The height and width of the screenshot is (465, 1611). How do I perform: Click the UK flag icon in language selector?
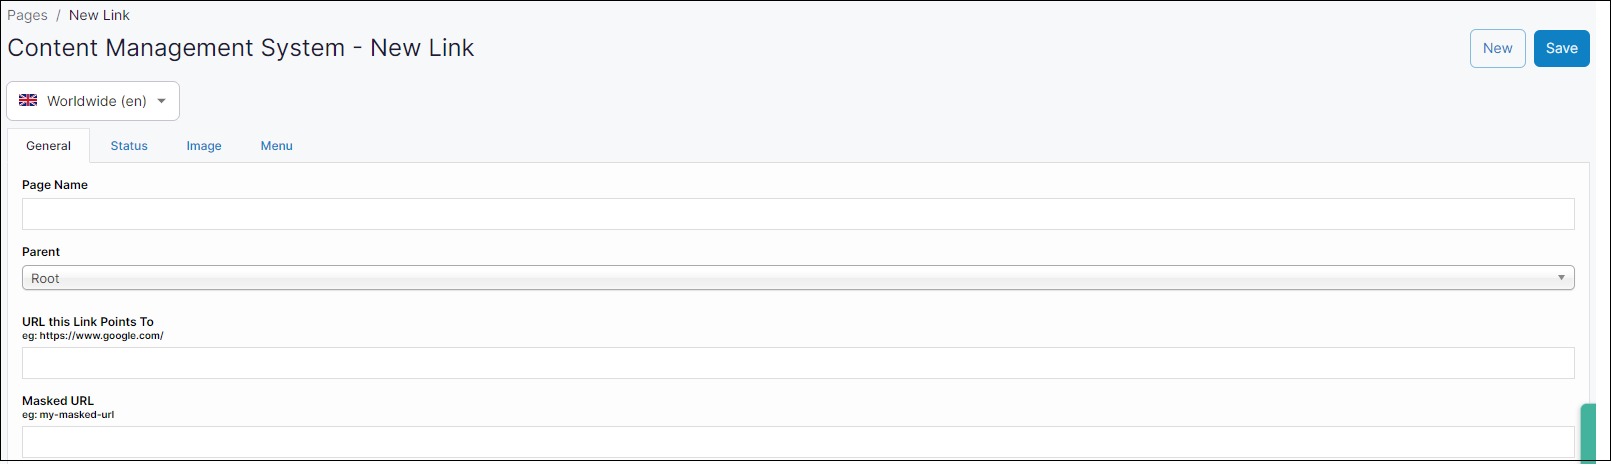28,101
